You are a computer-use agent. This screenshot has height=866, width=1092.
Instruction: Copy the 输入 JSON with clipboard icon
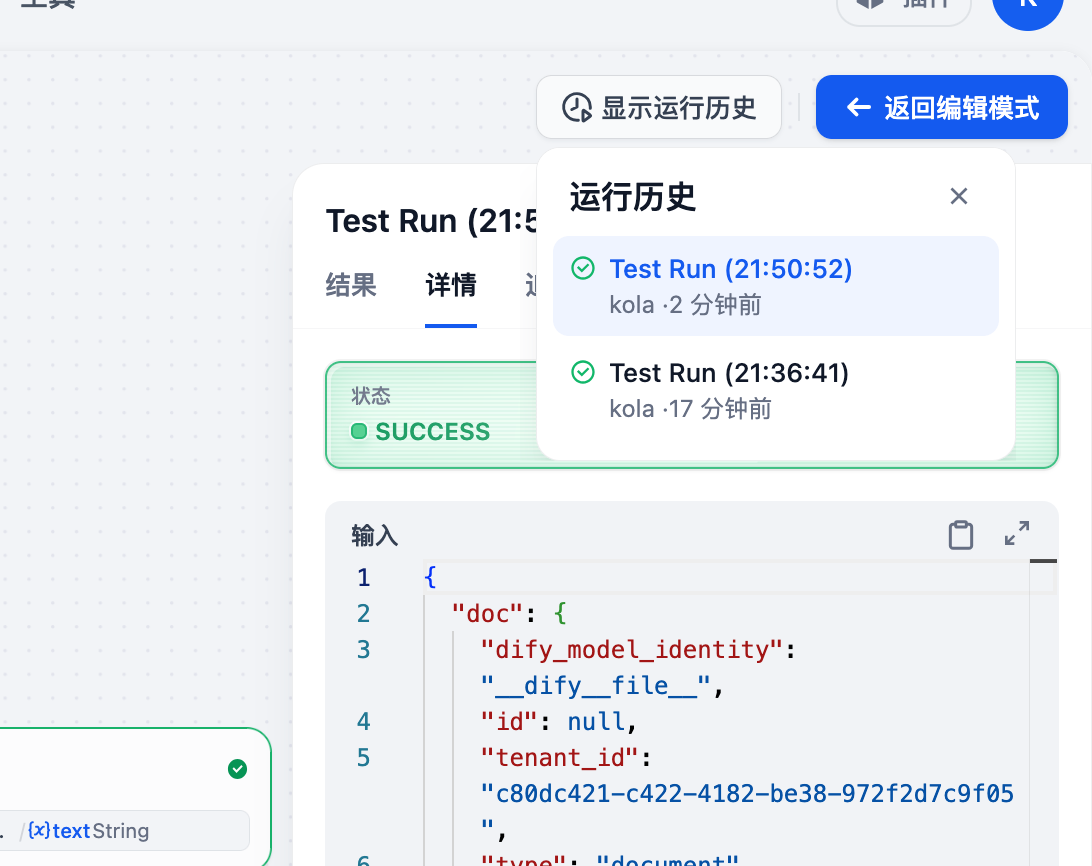pos(961,535)
